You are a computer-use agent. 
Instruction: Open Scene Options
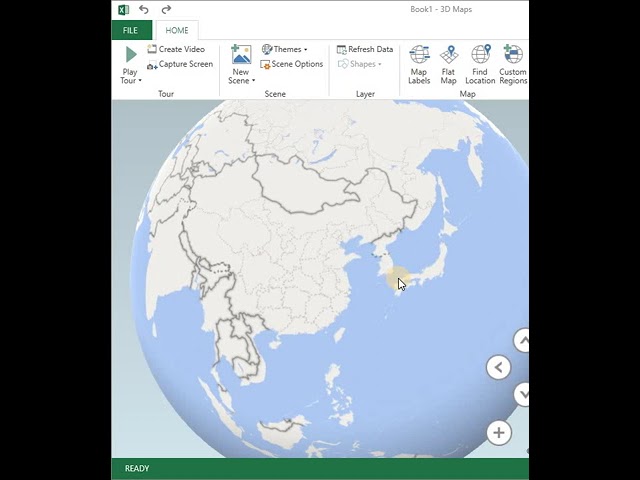tap(291, 64)
